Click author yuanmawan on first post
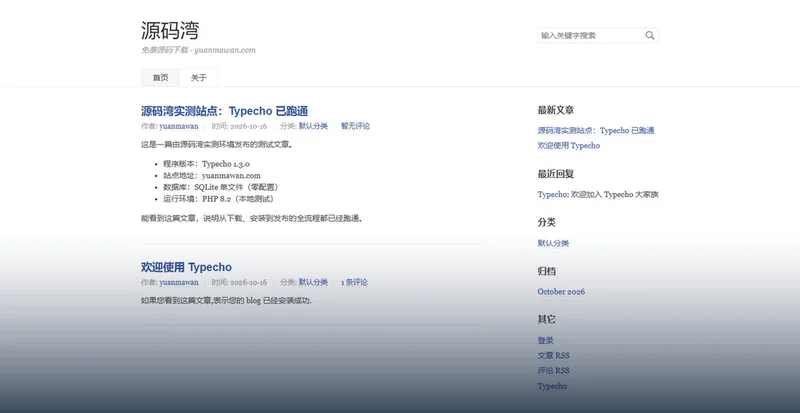Screen dimensions: 800x413 [x=179, y=126]
